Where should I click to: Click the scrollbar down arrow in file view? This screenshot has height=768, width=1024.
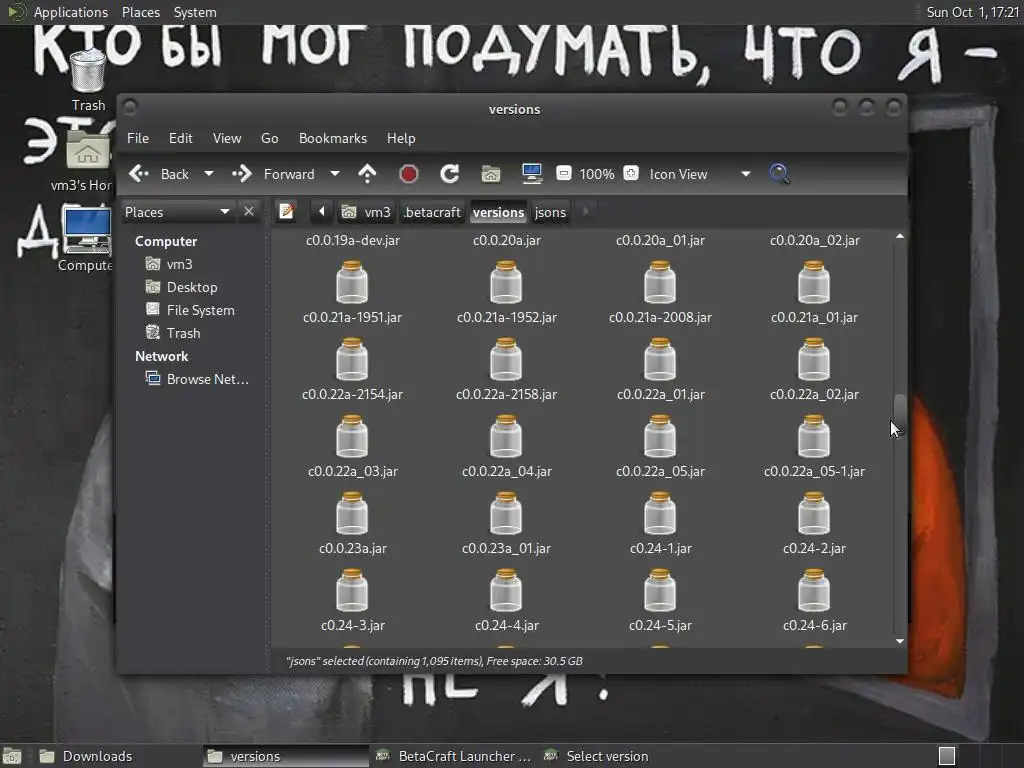point(900,641)
